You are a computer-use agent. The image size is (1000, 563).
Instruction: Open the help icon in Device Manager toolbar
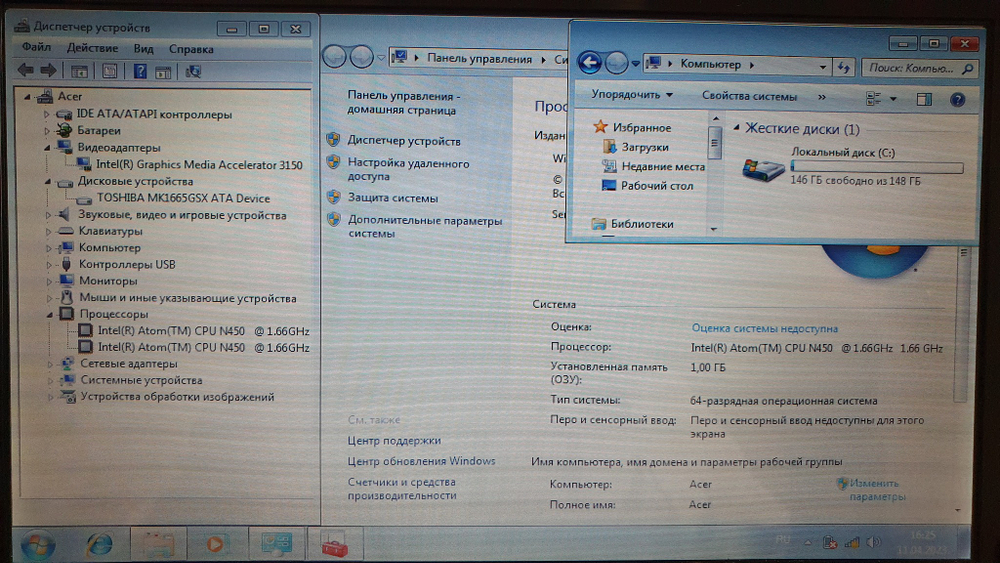140,71
